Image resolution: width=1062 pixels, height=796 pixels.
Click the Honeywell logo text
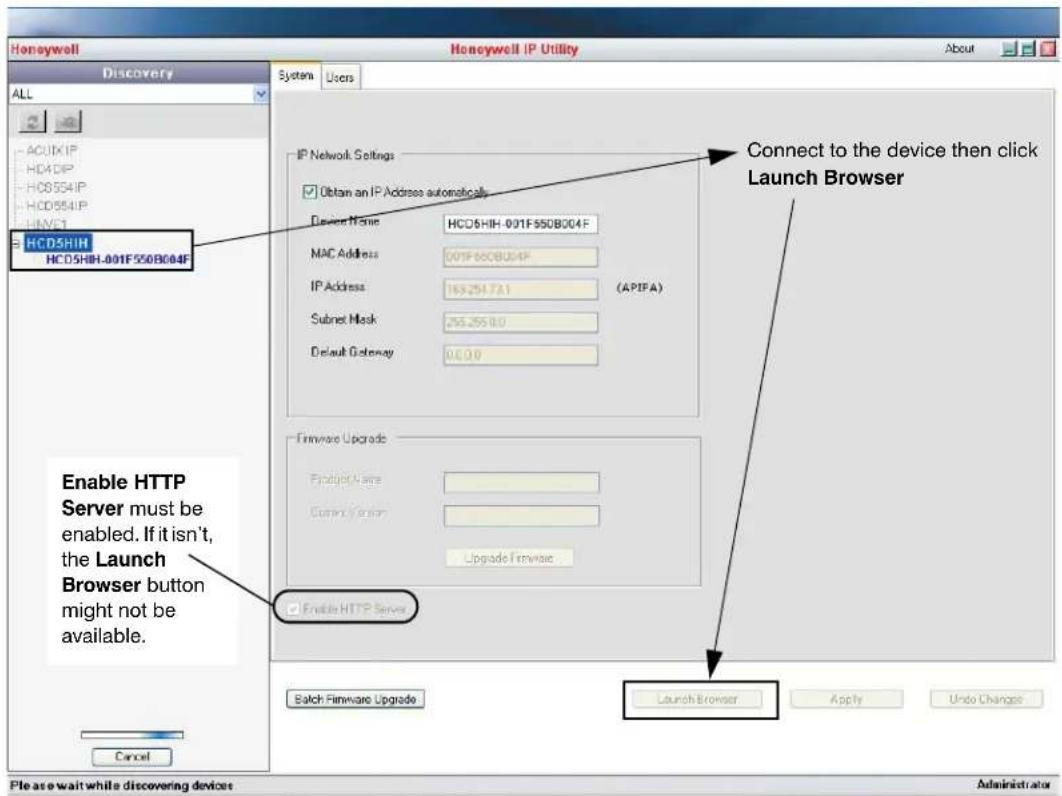[45, 49]
